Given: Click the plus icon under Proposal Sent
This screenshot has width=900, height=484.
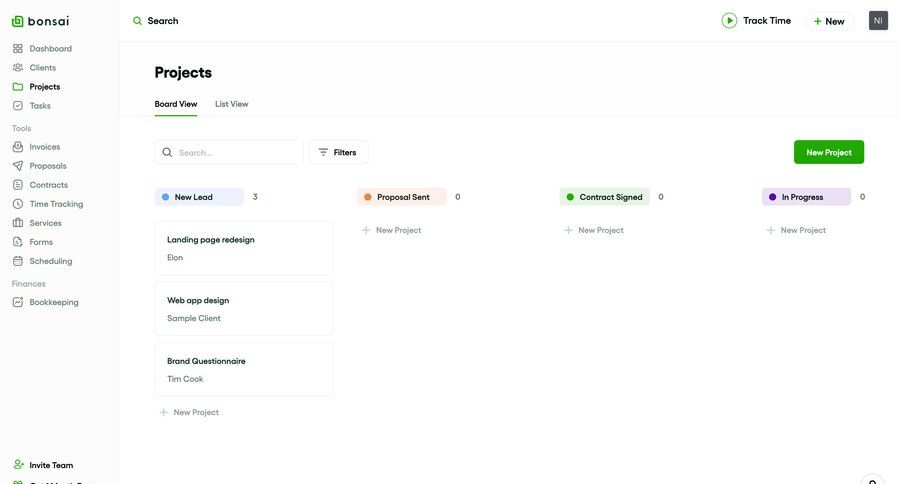Looking at the screenshot, I should [x=366, y=230].
